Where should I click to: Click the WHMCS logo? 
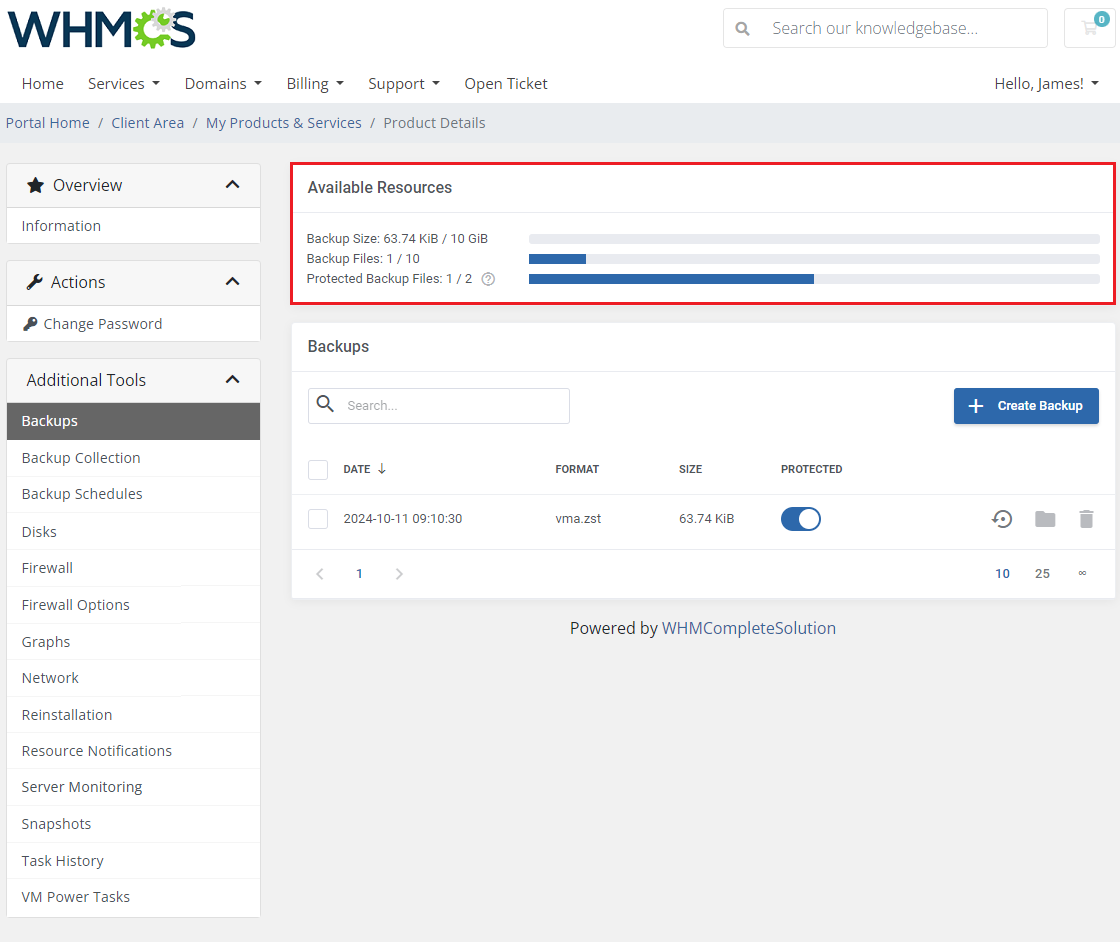[x=101, y=29]
